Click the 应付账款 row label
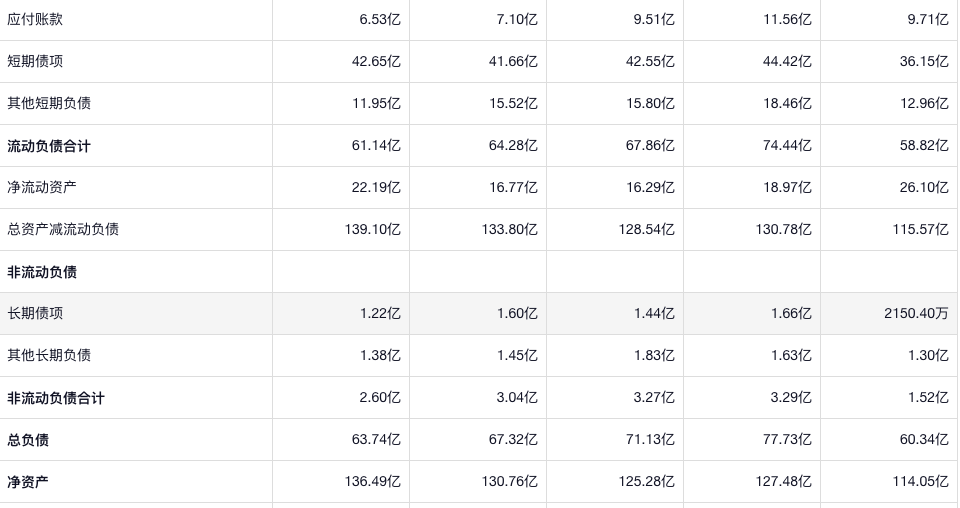 (x=35, y=19)
